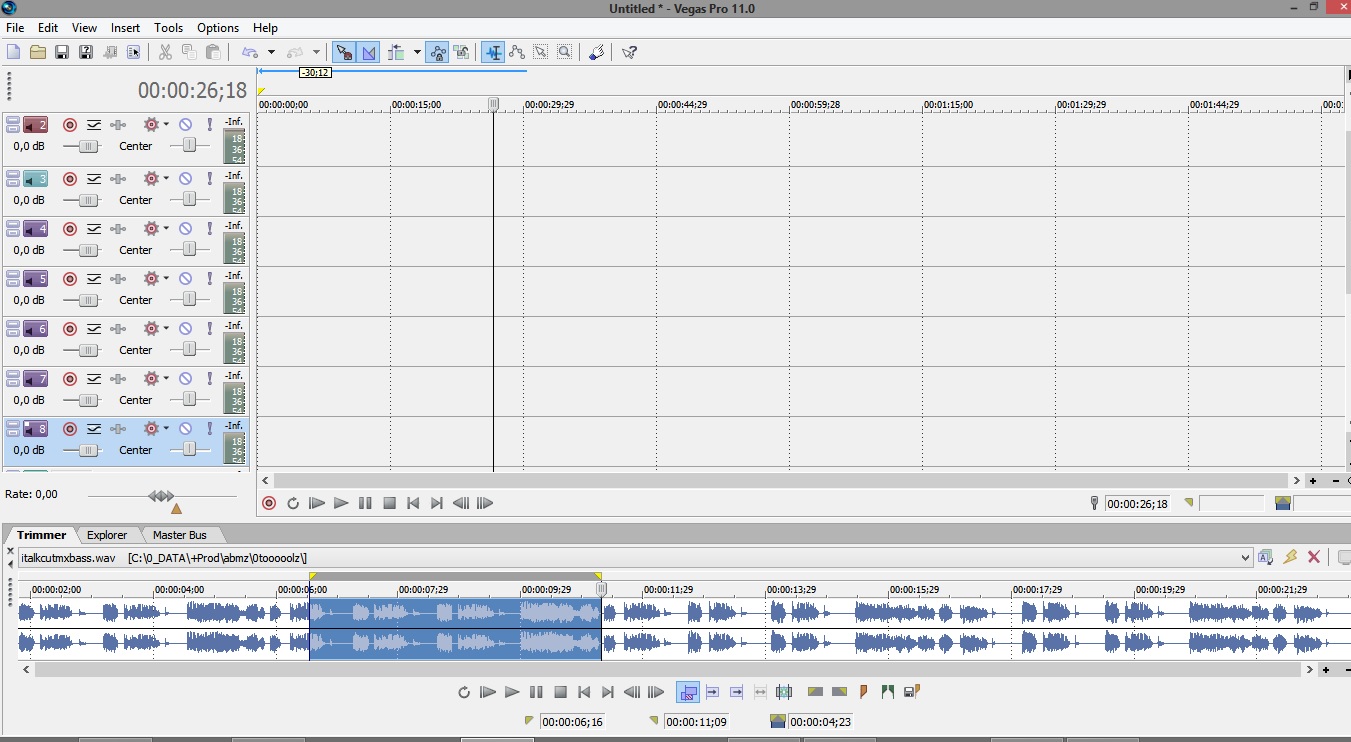Click the What's This help icon
This screenshot has width=1351, height=742.
pos(629,52)
